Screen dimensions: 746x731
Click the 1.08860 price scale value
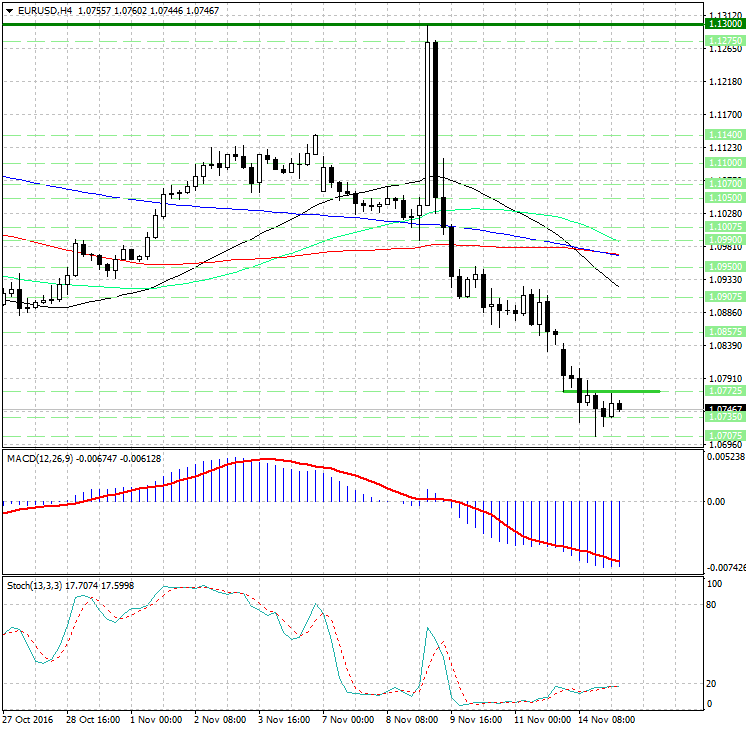[x=726, y=313]
